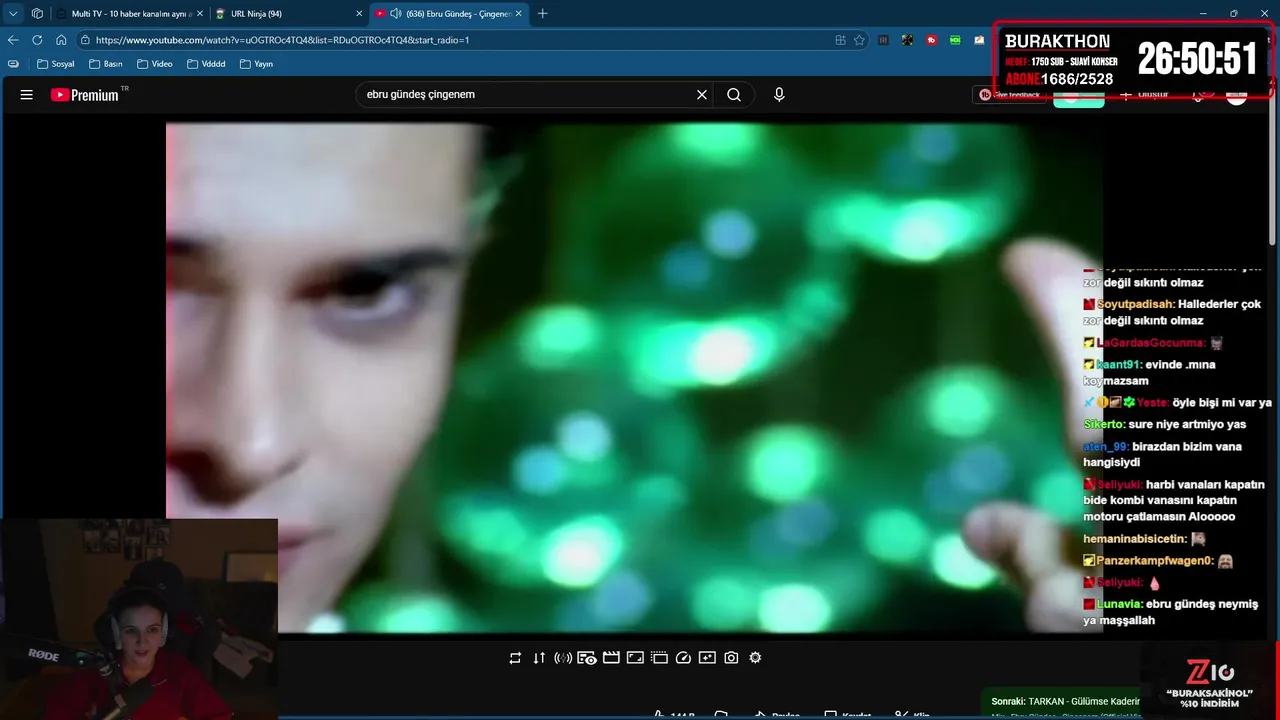Click the magnifier search button
The image size is (1280, 720).
tap(734, 95)
